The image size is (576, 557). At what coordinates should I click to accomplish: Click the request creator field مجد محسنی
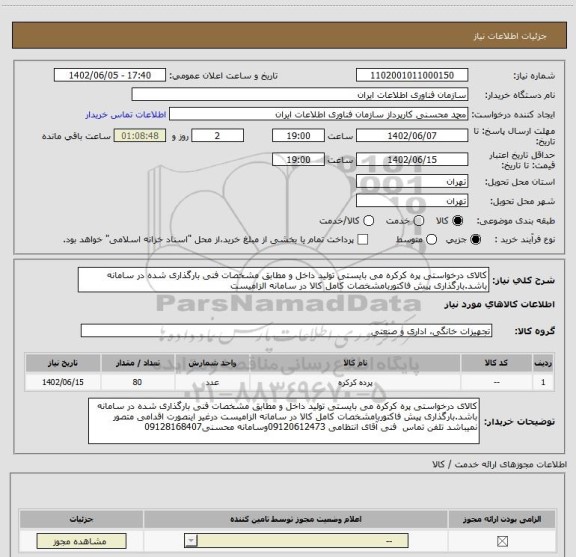318,114
